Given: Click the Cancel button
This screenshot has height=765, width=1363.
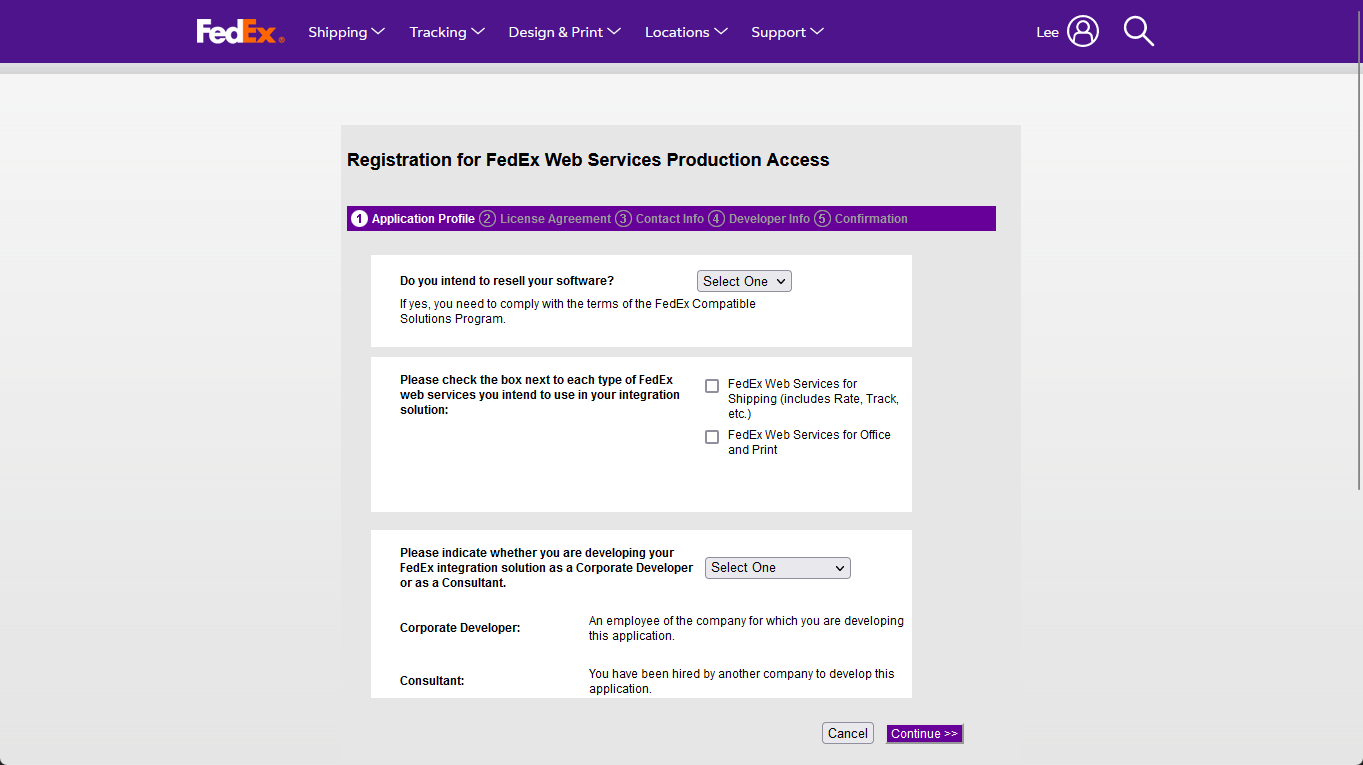Looking at the screenshot, I should pos(847,734).
